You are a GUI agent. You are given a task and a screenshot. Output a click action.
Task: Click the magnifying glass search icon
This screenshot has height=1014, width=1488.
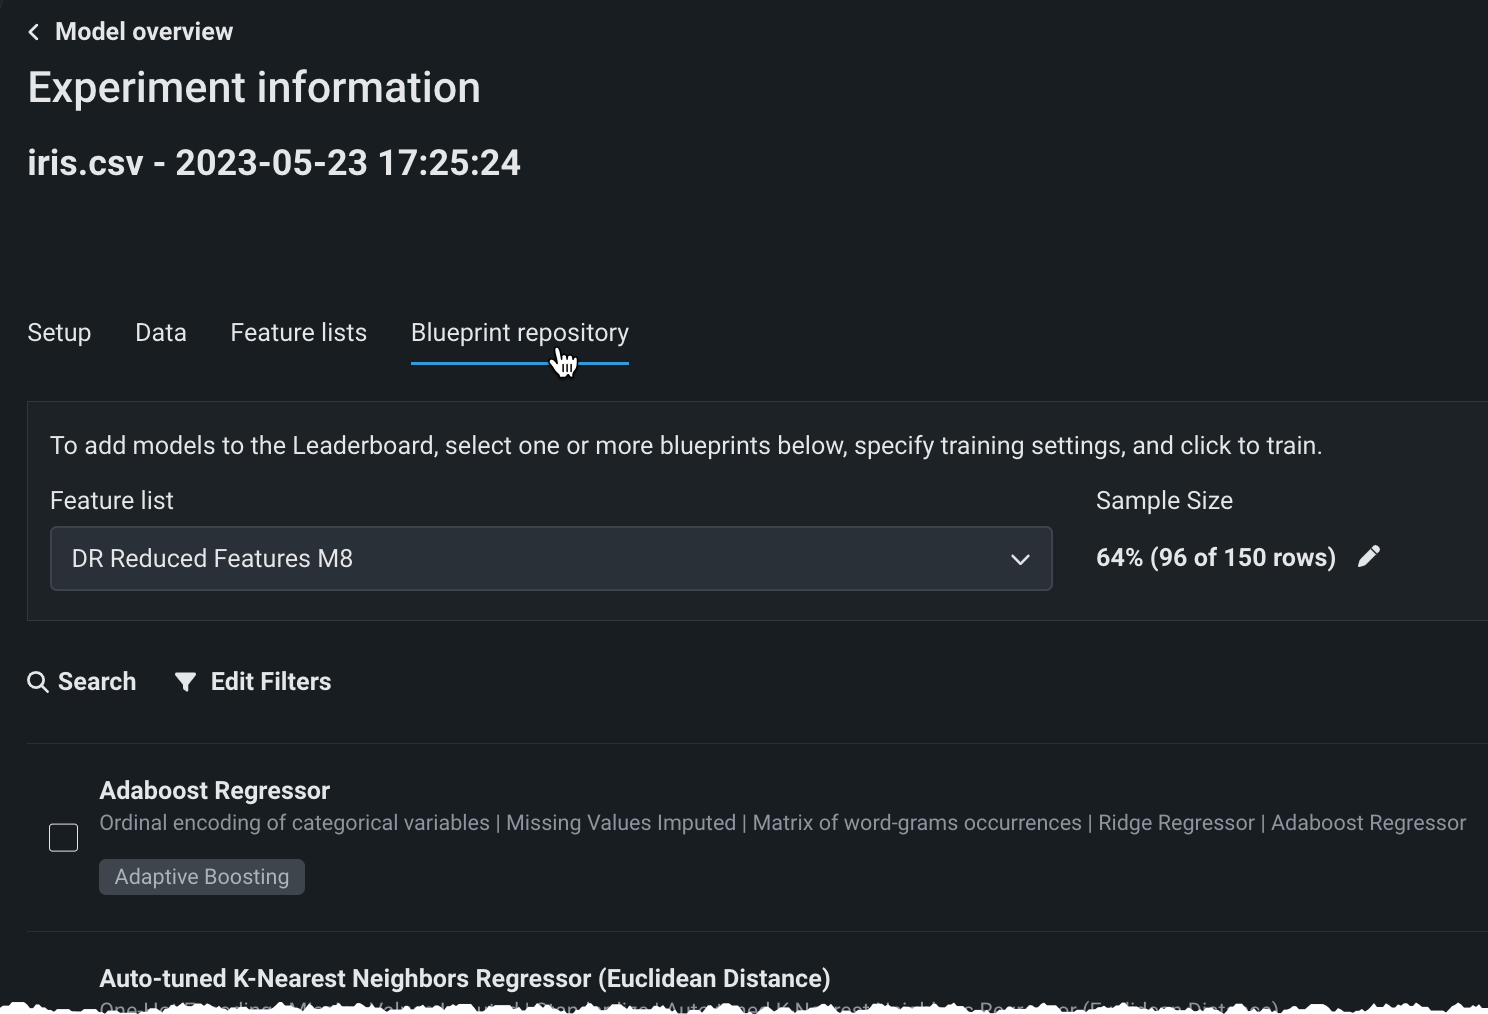[x=38, y=682]
